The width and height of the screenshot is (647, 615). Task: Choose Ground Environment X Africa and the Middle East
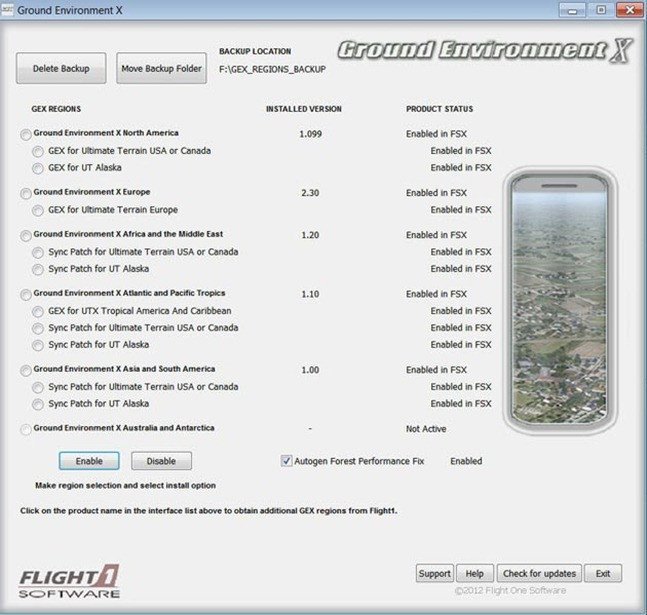tap(26, 236)
